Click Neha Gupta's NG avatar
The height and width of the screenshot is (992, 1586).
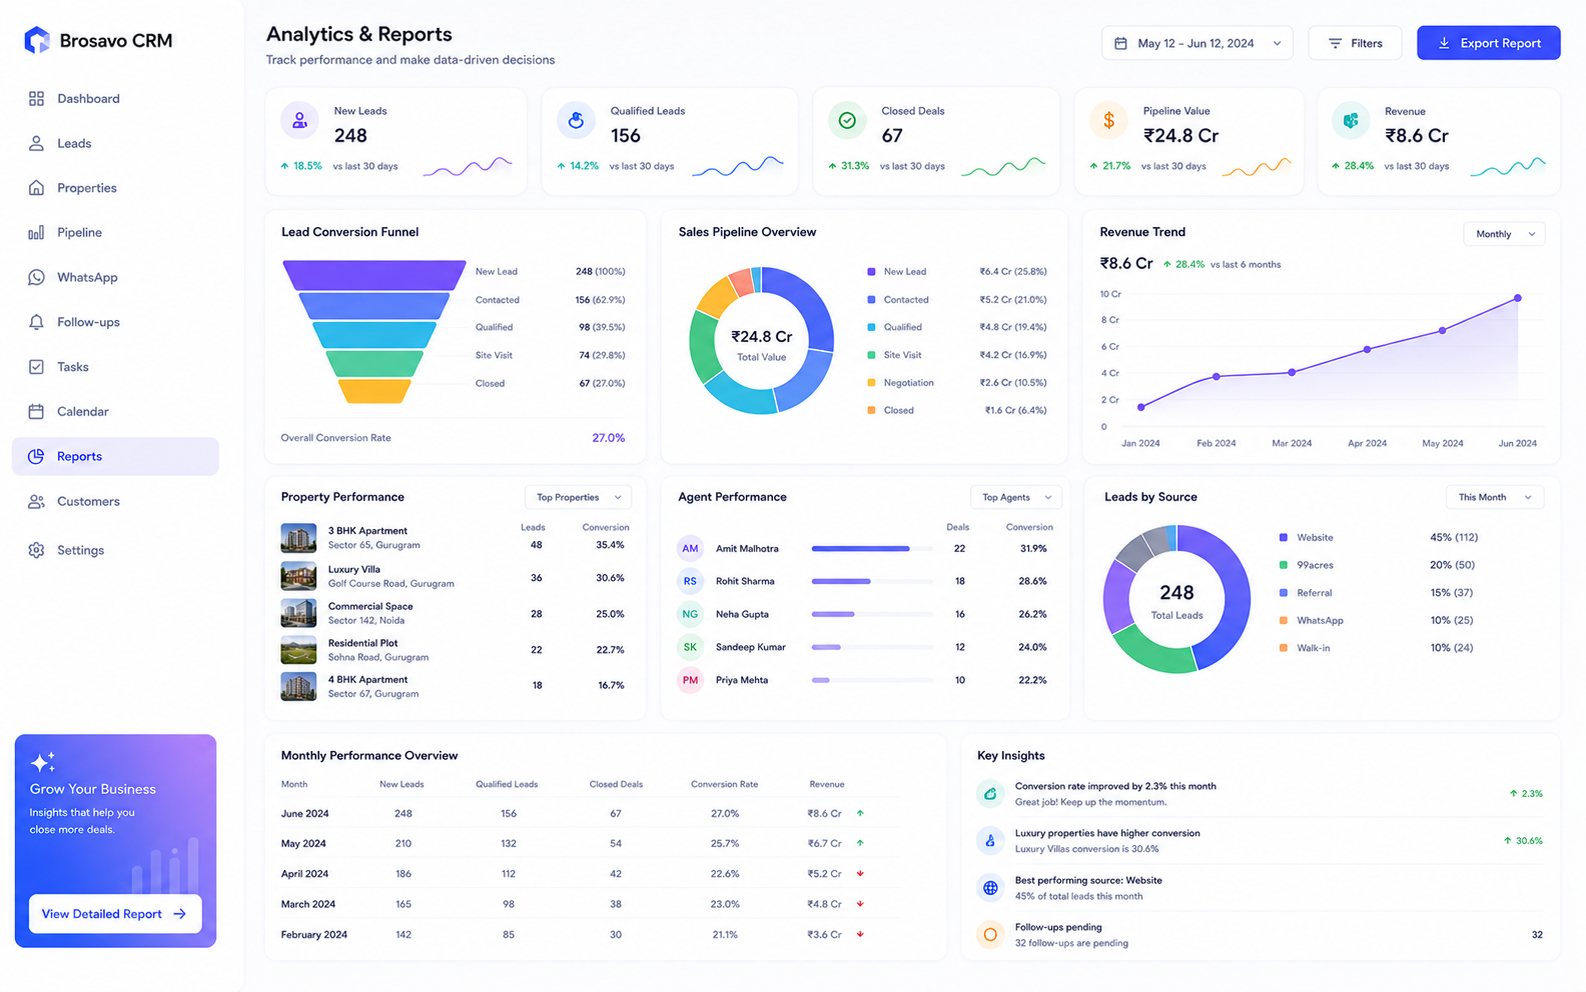pos(690,614)
